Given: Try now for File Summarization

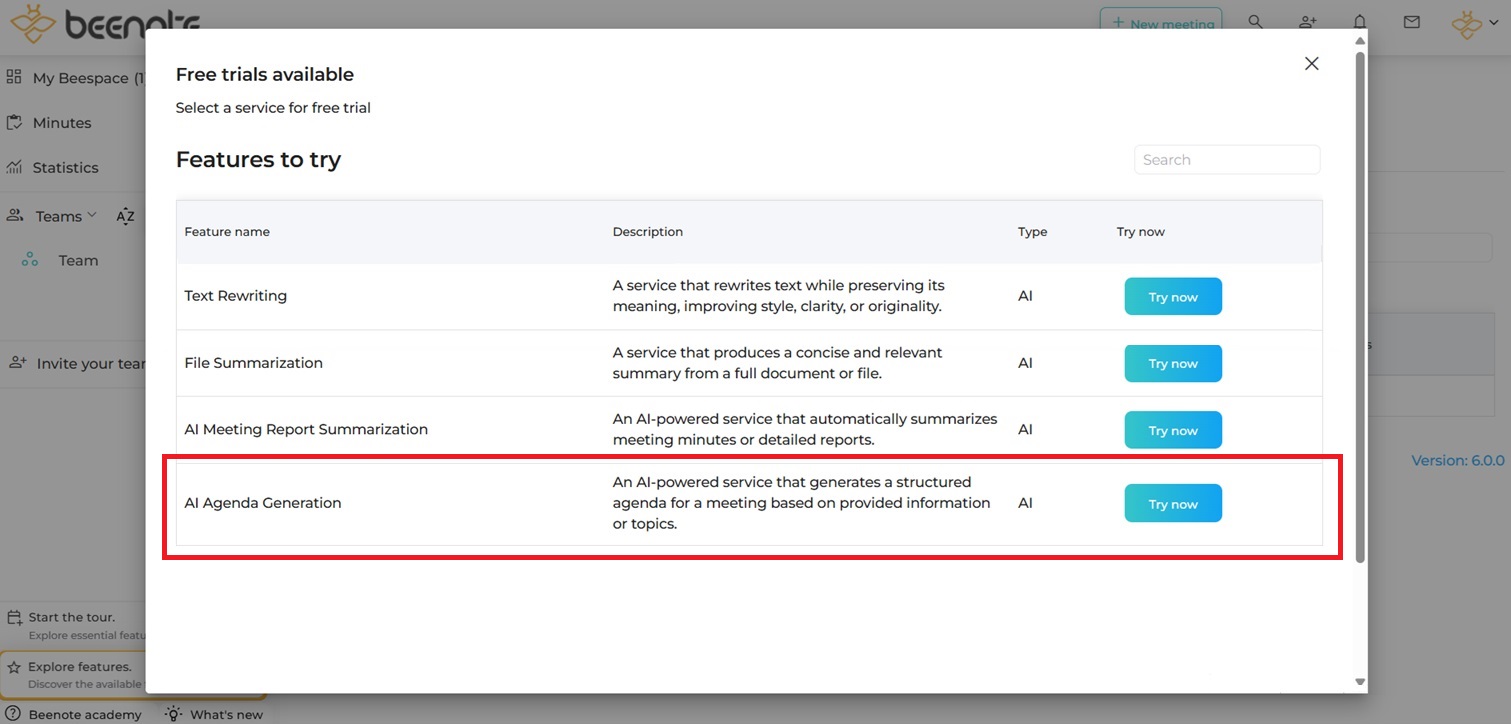Looking at the screenshot, I should click(x=1172, y=364).
